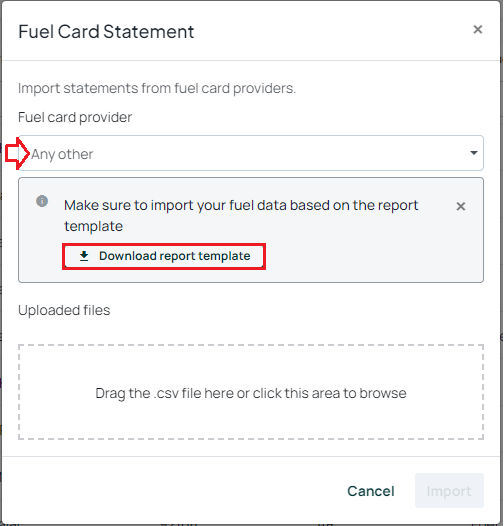Expand the provider dropdown caret arrow

click(x=474, y=153)
